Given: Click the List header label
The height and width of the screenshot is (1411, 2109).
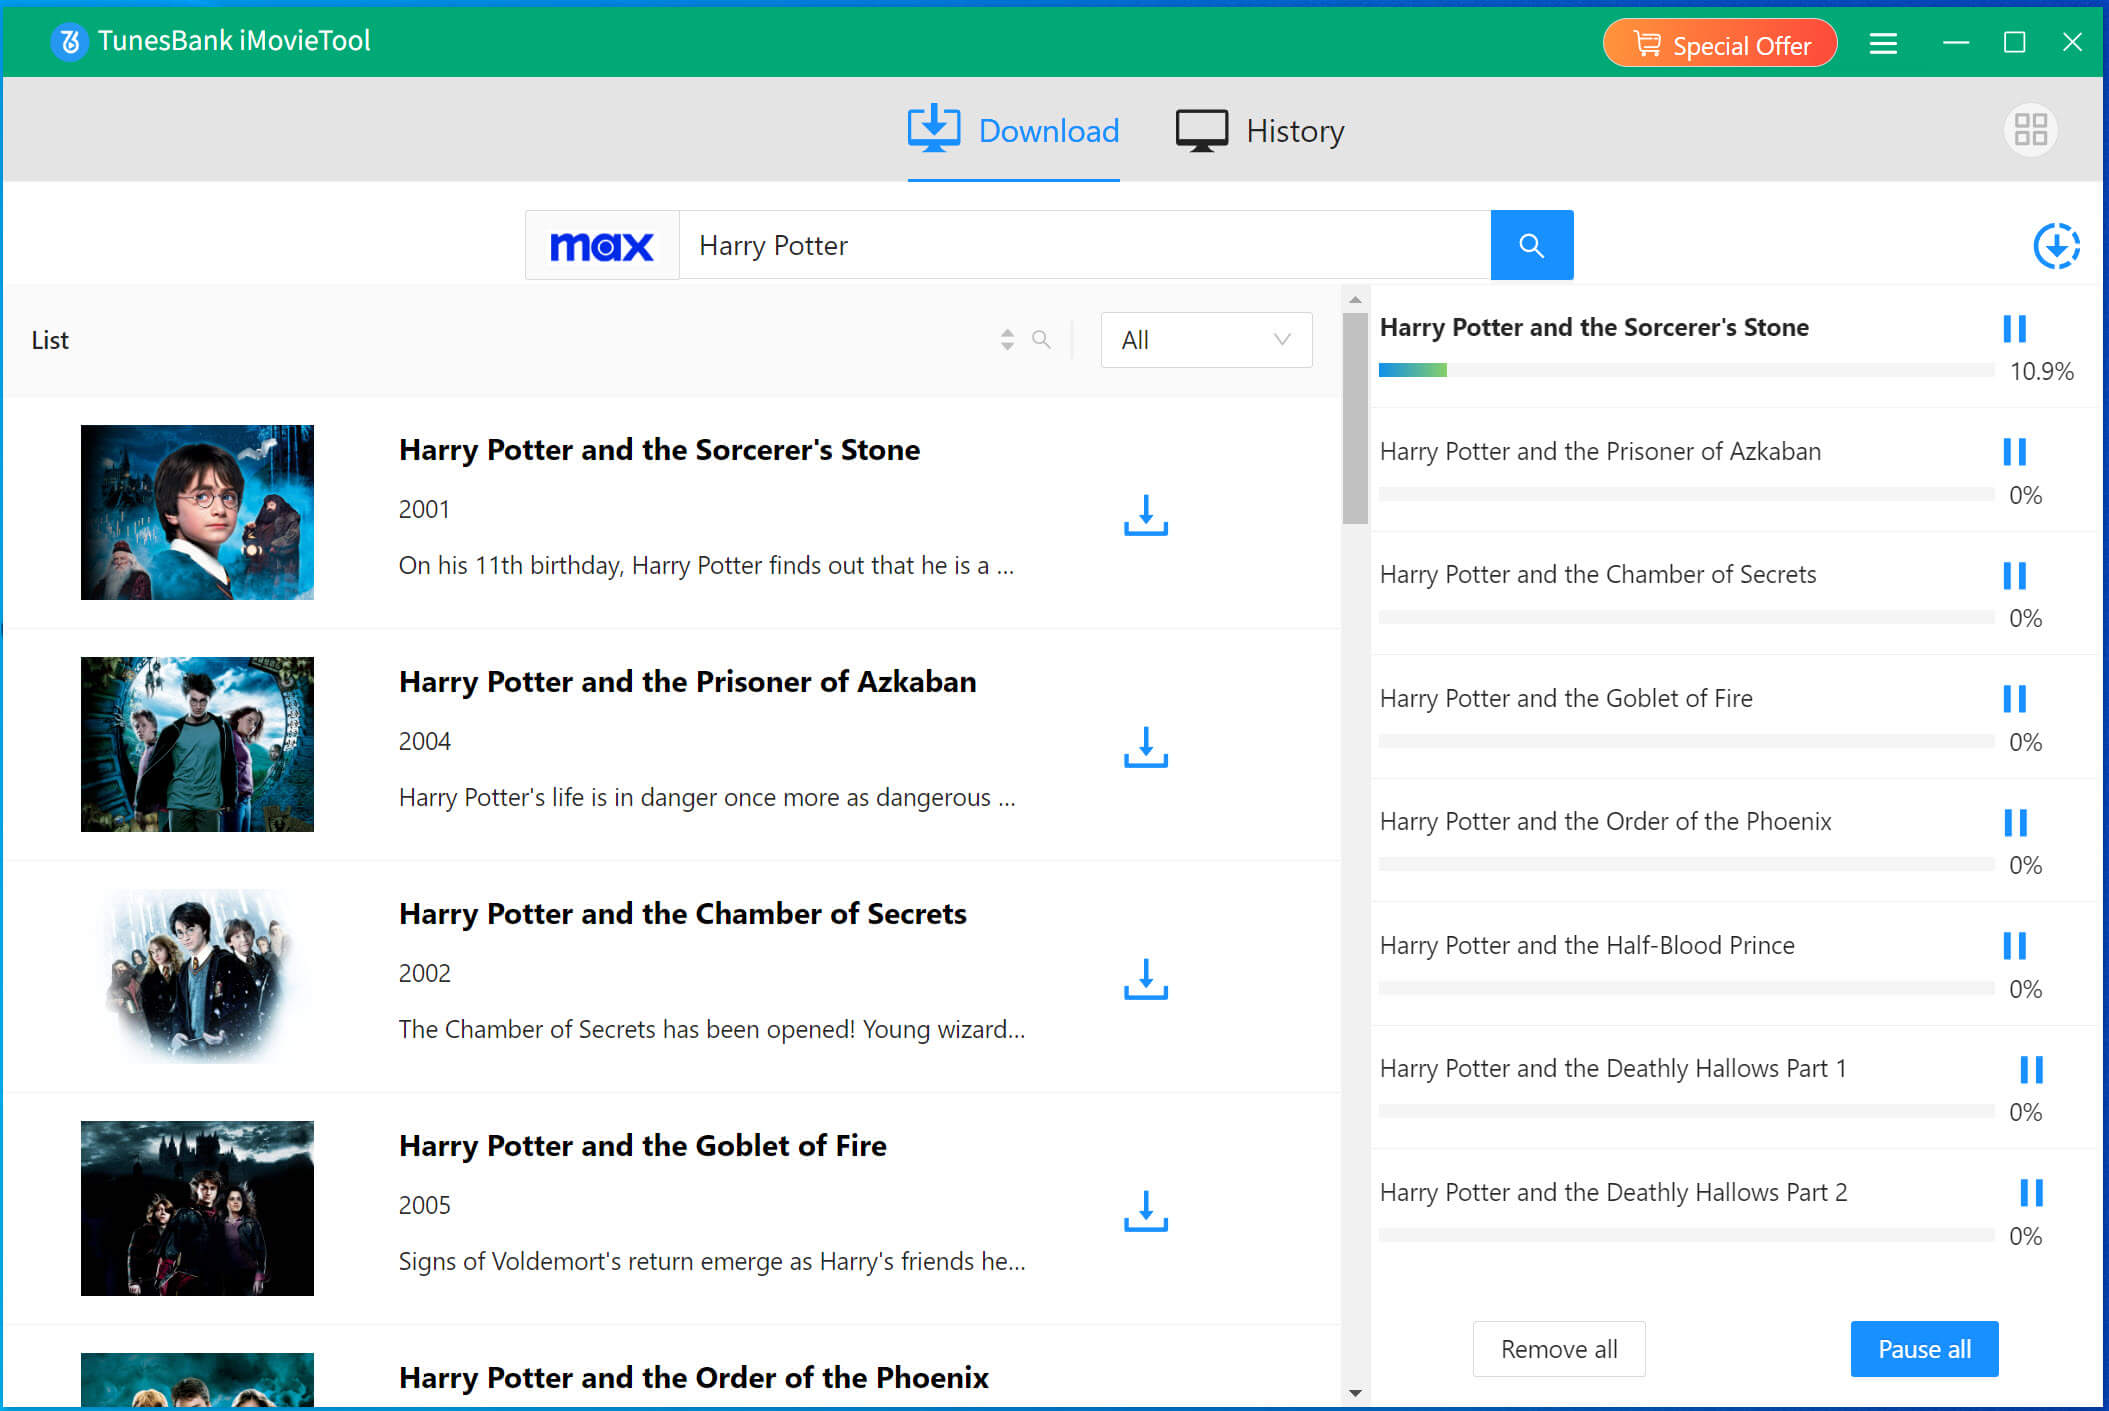Looking at the screenshot, I should (50, 340).
